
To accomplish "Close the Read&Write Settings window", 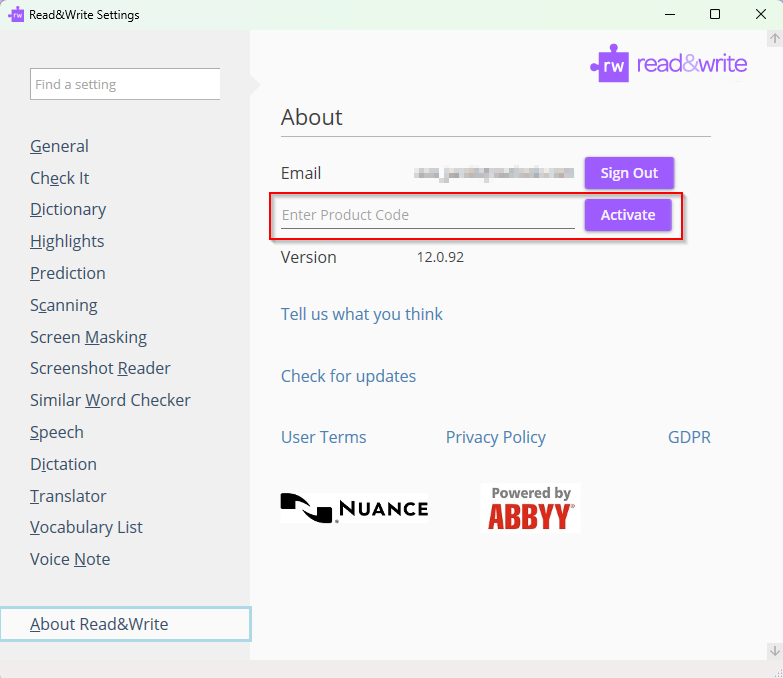I will 761,14.
